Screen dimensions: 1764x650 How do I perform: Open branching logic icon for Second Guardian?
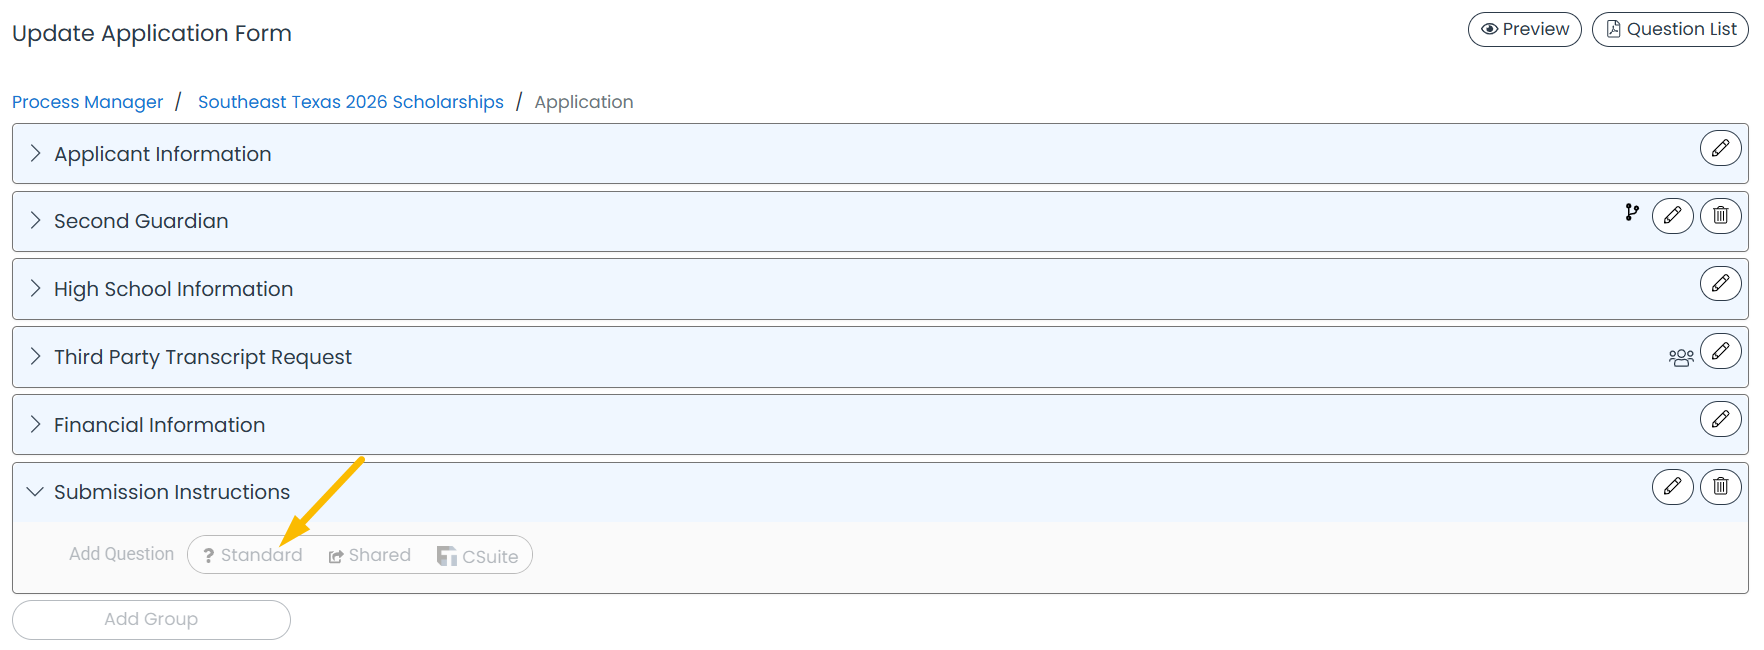click(x=1632, y=212)
